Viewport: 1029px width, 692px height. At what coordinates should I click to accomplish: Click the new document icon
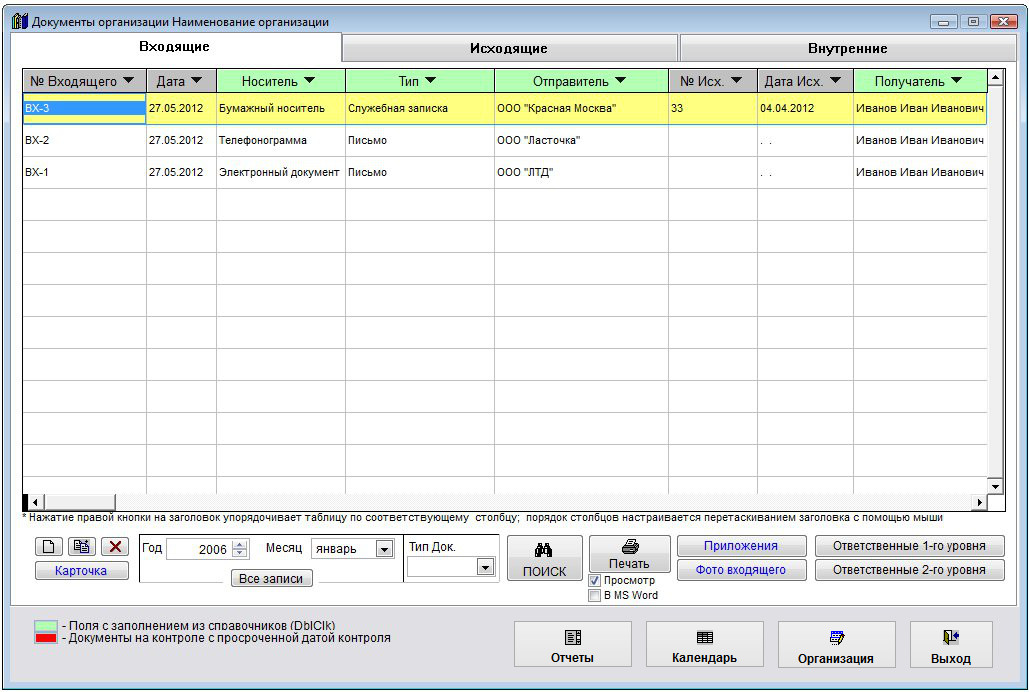click(49, 546)
